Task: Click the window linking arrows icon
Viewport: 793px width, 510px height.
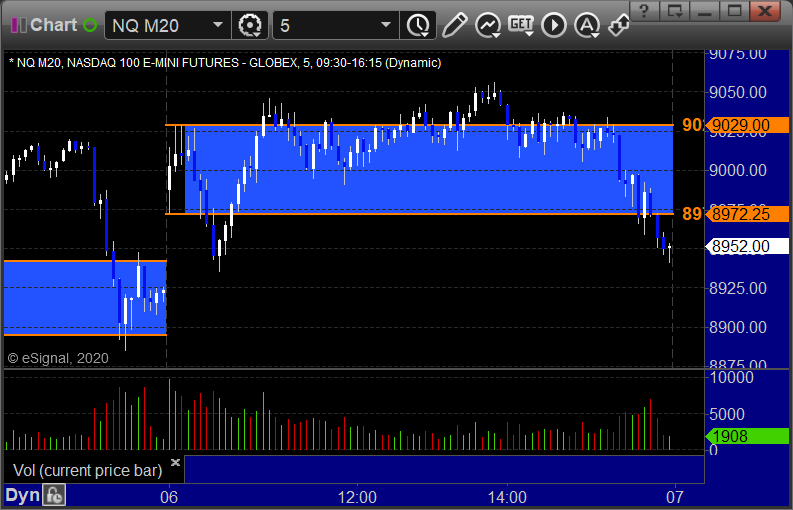Action: click(619, 25)
